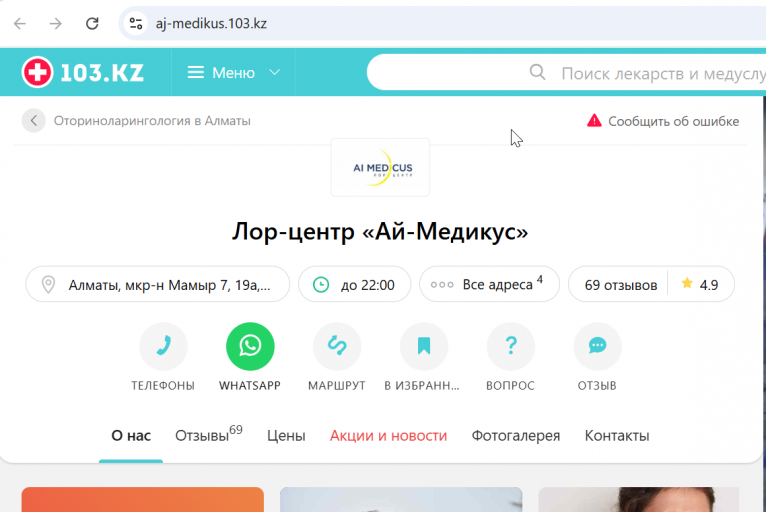
Task: Open the Цены tab
Action: 286,436
